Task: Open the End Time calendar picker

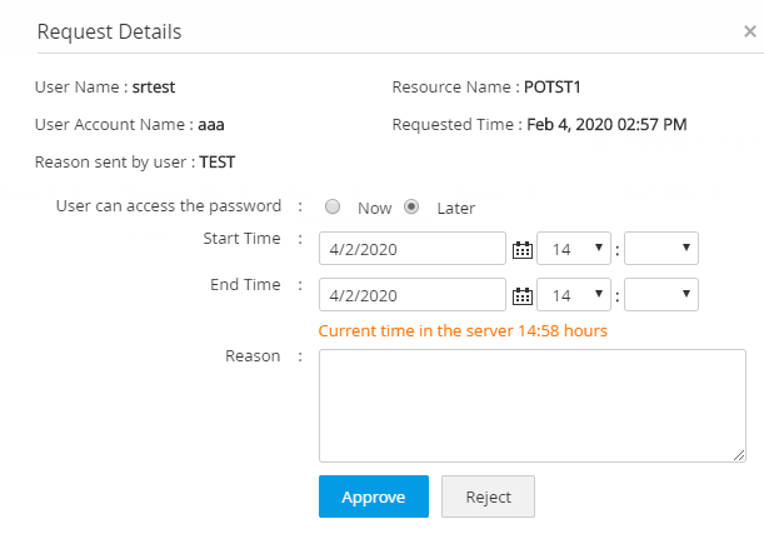Action: click(522, 295)
